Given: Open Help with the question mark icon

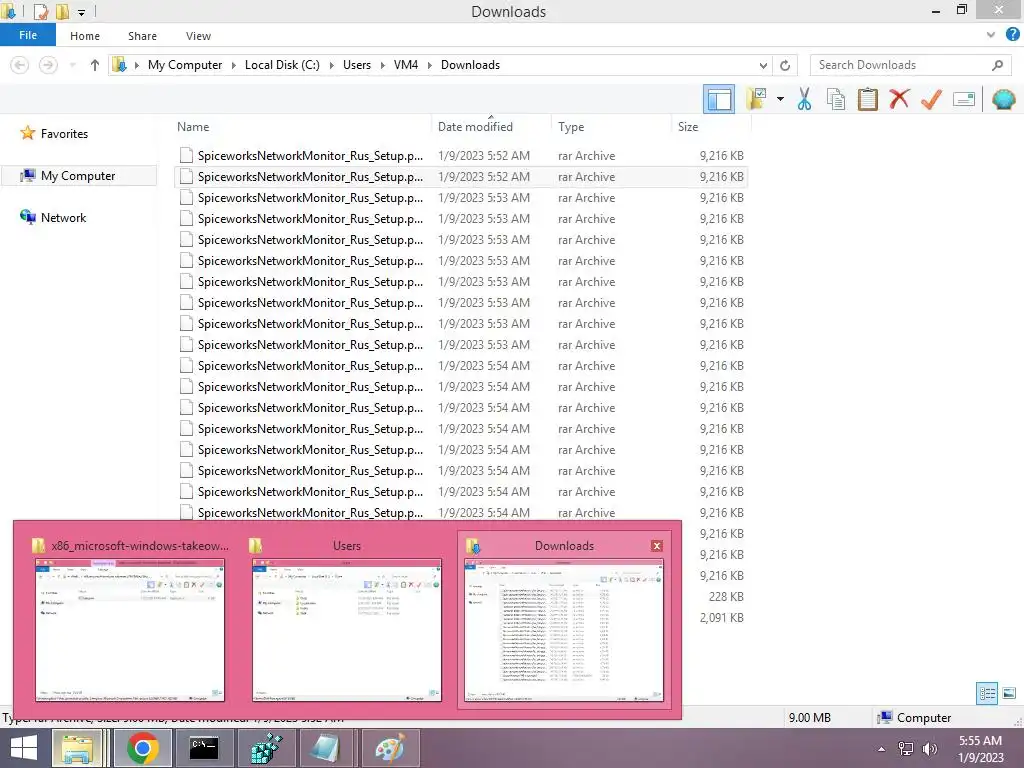Looking at the screenshot, I should 1012,35.
